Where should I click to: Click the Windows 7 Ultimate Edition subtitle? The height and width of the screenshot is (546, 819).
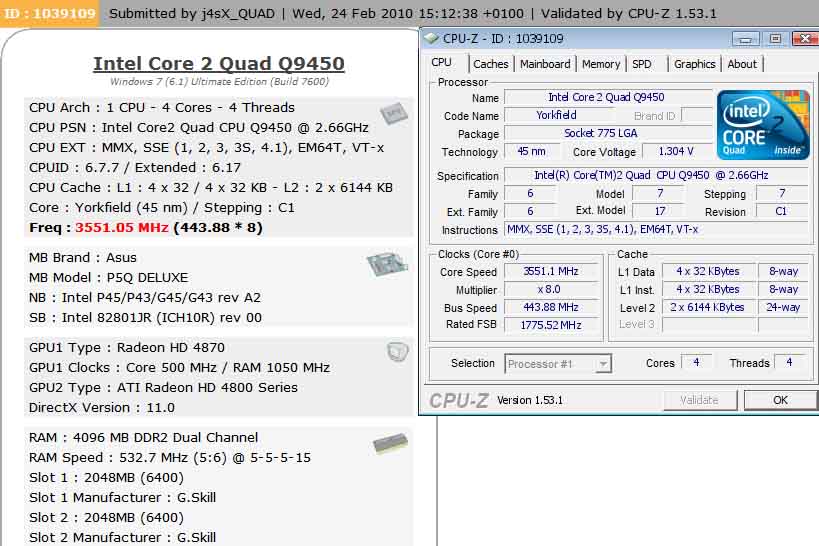219,82
